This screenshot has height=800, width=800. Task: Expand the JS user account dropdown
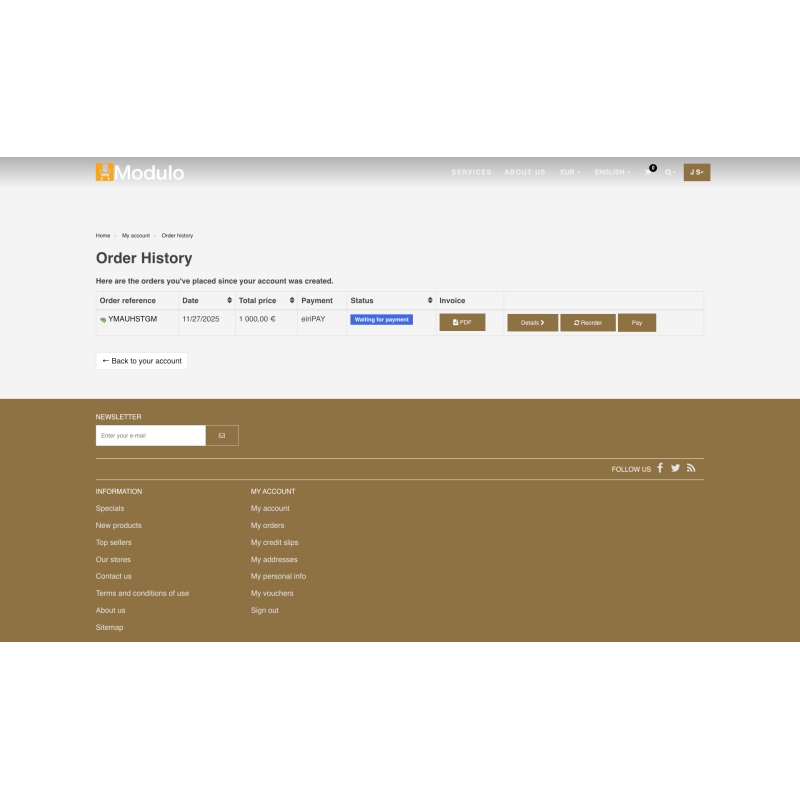pyautogui.click(x=696, y=172)
